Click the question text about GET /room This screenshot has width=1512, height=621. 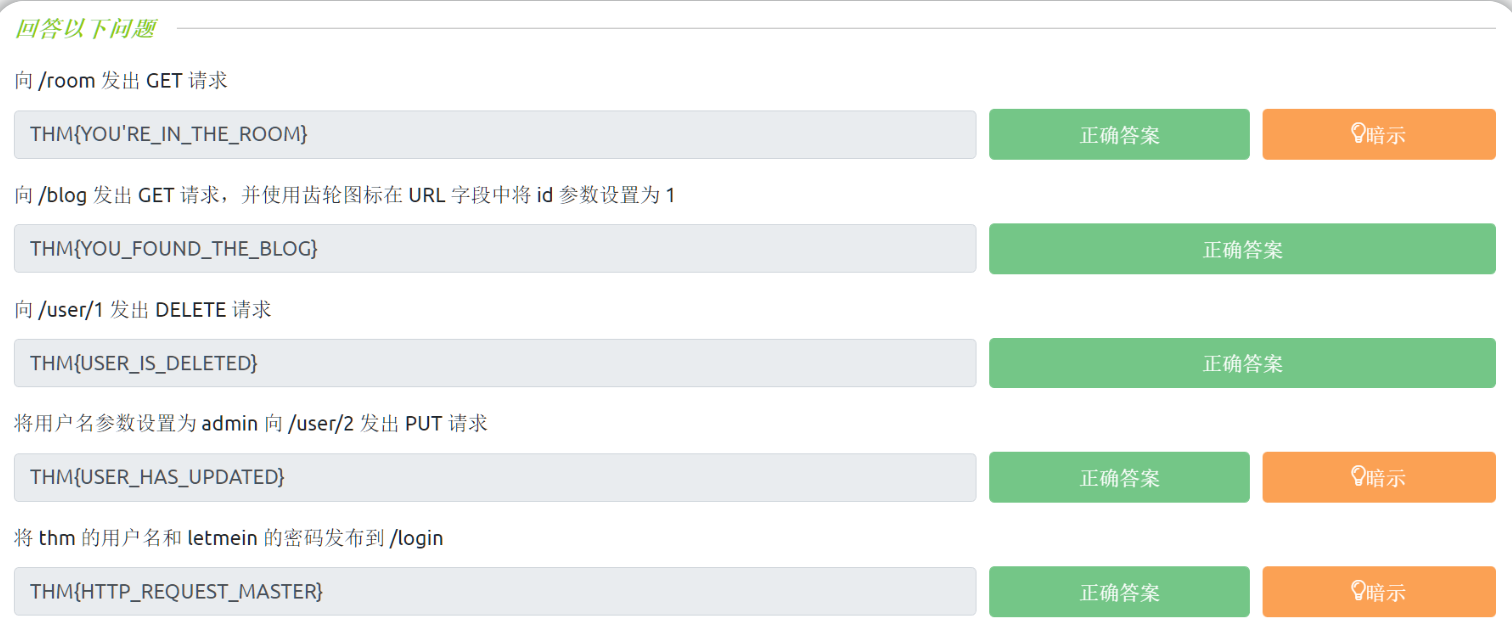[121, 80]
